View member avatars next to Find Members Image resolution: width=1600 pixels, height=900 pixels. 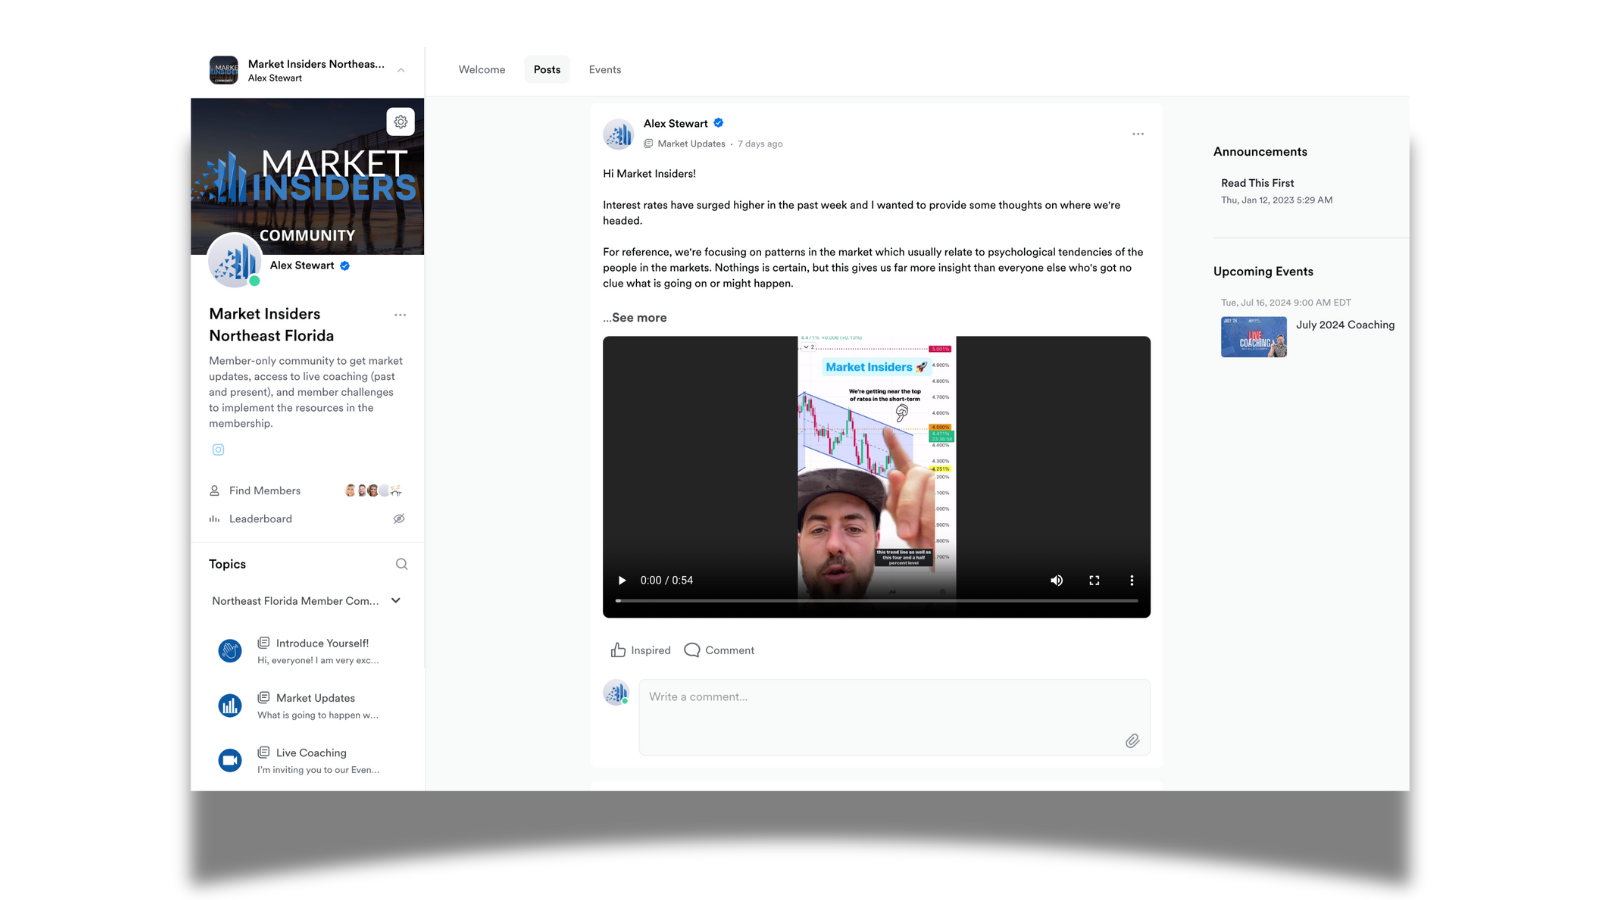pos(373,491)
